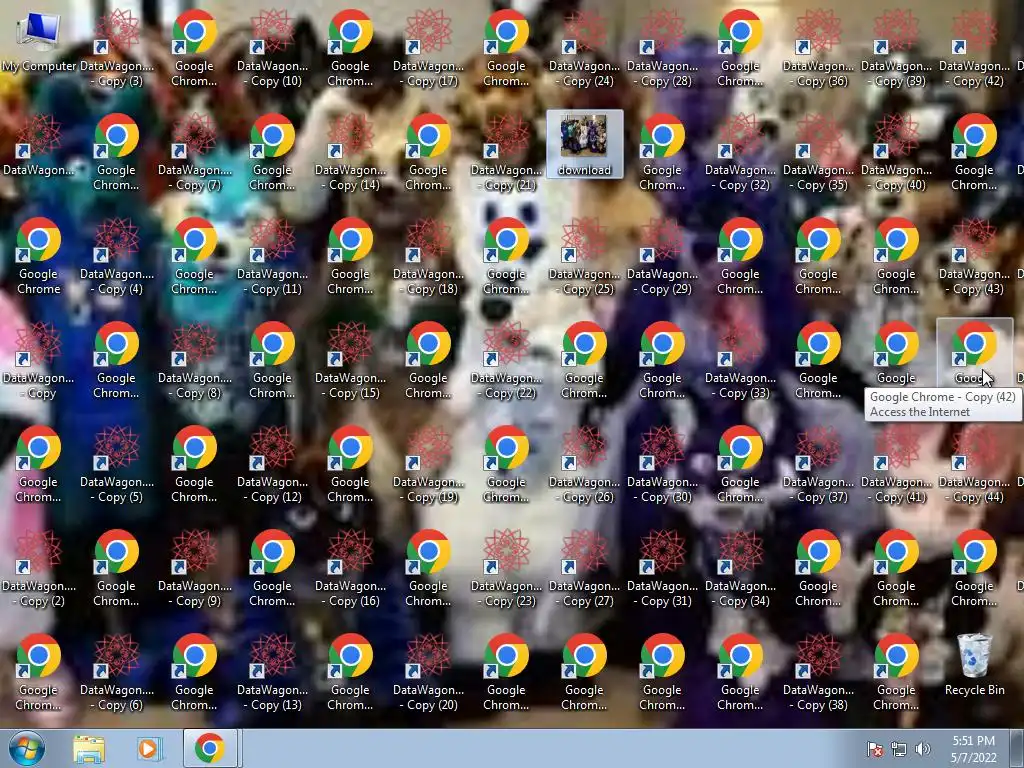Click DataWagon - Copy (28) shortcut
The height and width of the screenshot is (768, 1024).
click(x=663, y=47)
